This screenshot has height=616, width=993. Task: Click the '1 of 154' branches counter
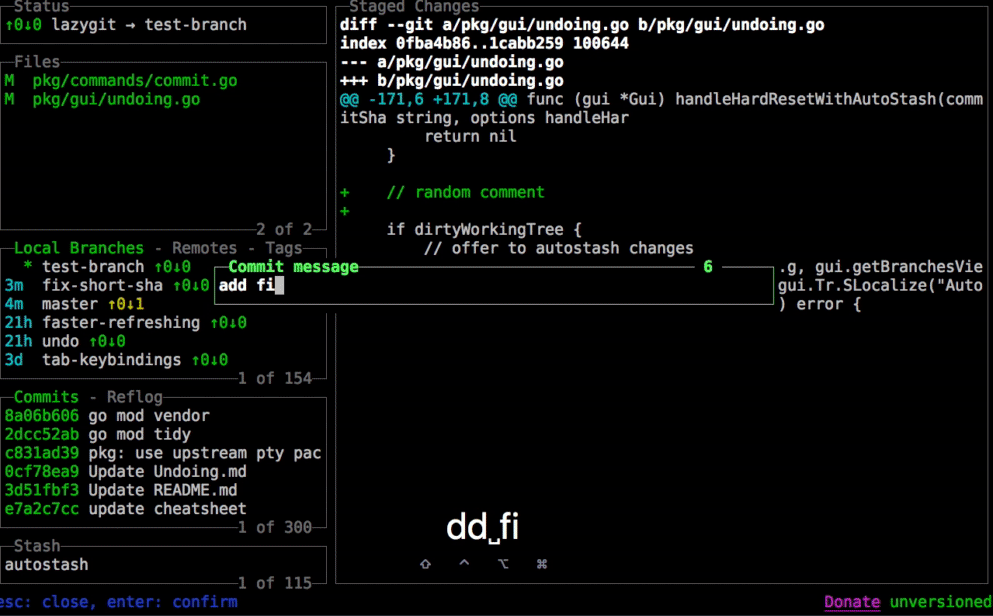(275, 379)
